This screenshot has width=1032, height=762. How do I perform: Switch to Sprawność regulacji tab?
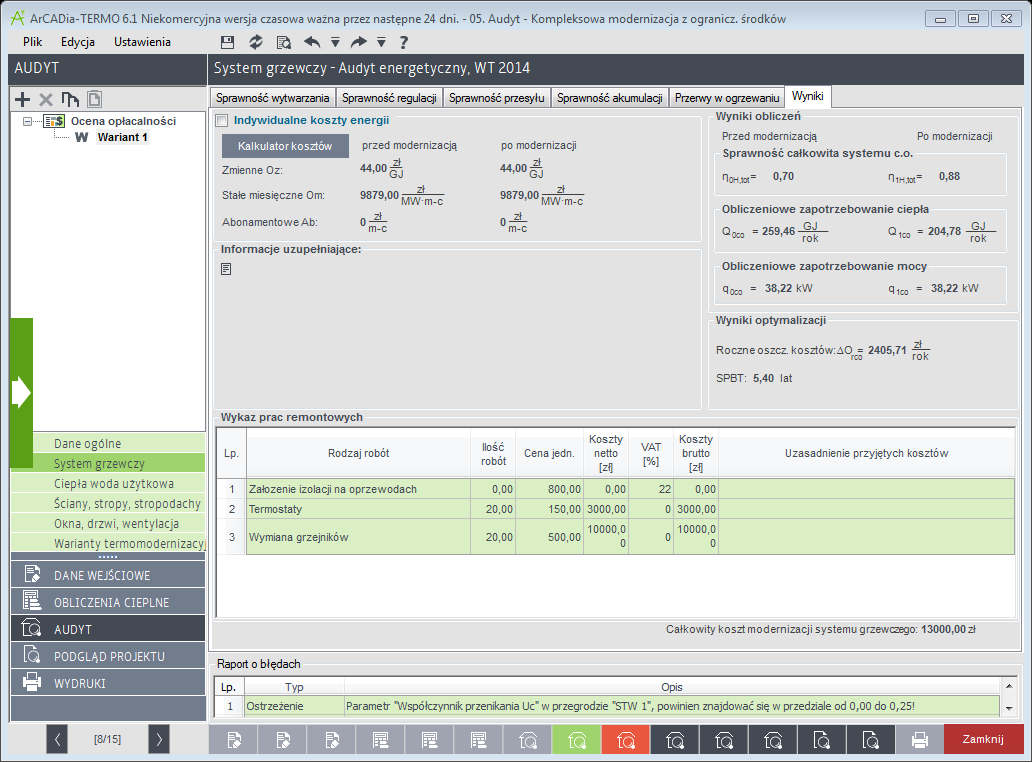coord(389,97)
